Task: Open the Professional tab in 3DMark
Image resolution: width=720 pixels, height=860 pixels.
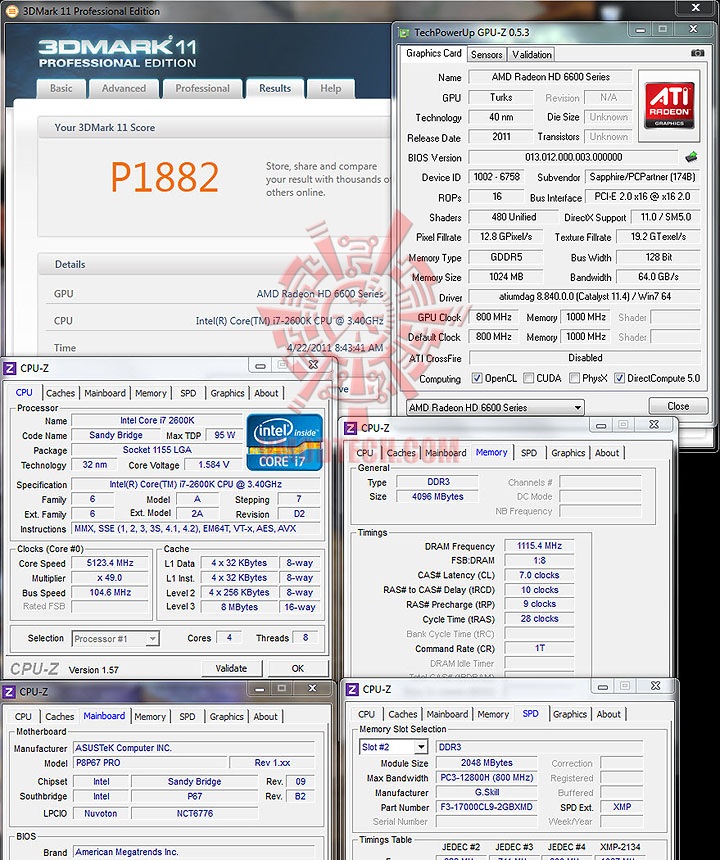Action: tap(202, 88)
